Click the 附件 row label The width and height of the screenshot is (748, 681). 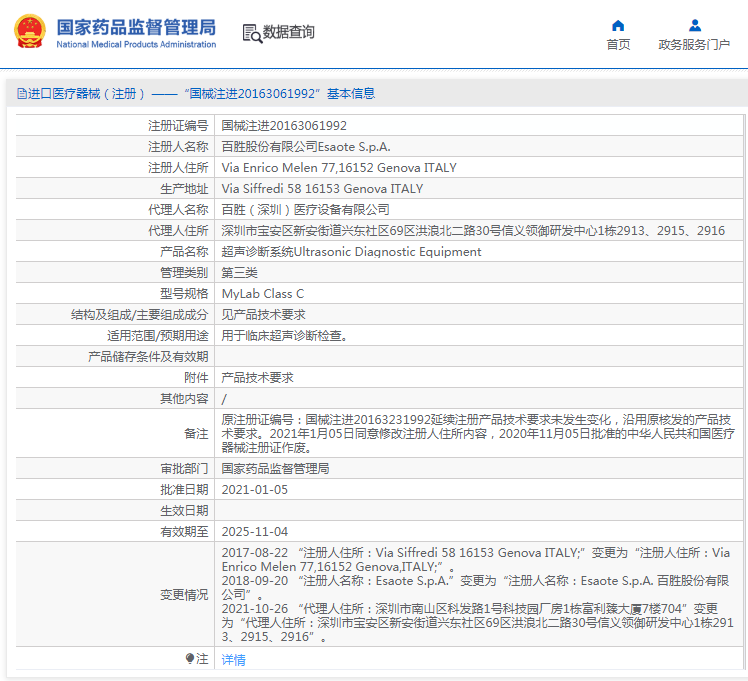[196, 378]
